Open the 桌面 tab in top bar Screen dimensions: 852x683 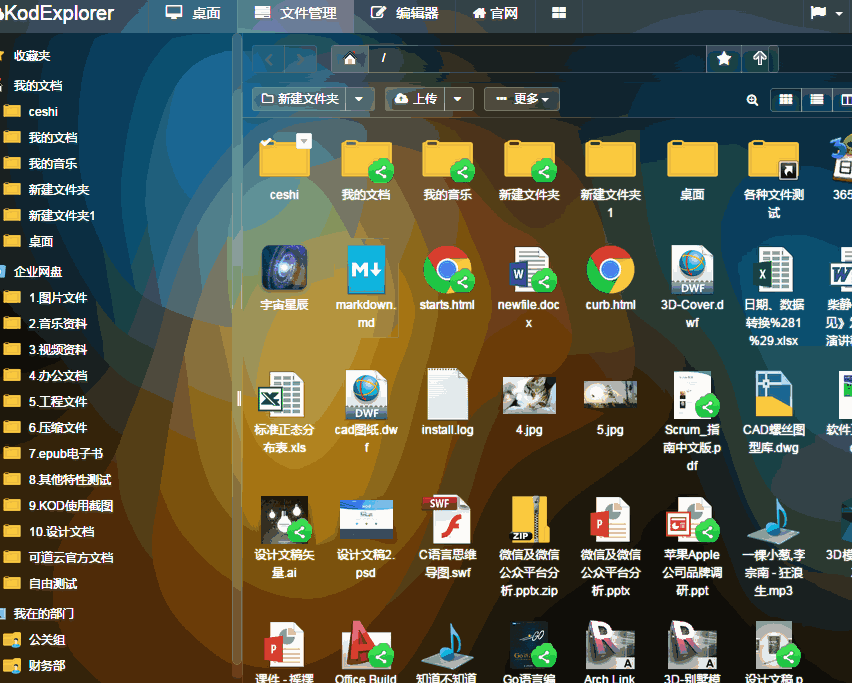(x=193, y=14)
